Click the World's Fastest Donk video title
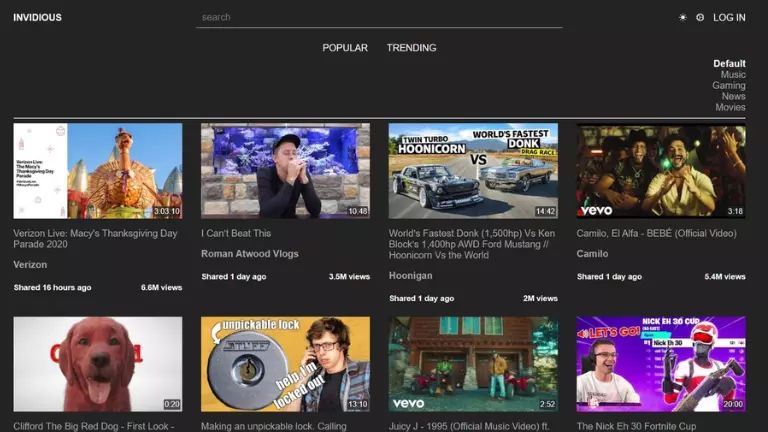Image resolution: width=768 pixels, height=432 pixels. click(472, 244)
